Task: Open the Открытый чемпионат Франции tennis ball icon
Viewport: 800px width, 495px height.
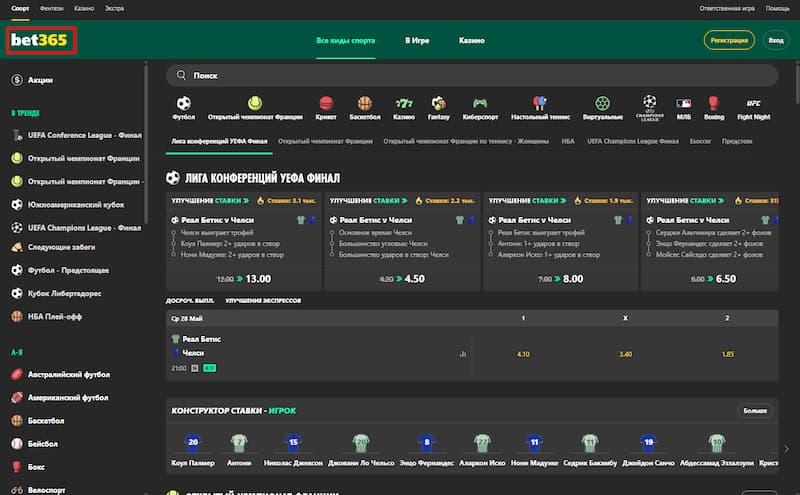Action: pos(255,108)
